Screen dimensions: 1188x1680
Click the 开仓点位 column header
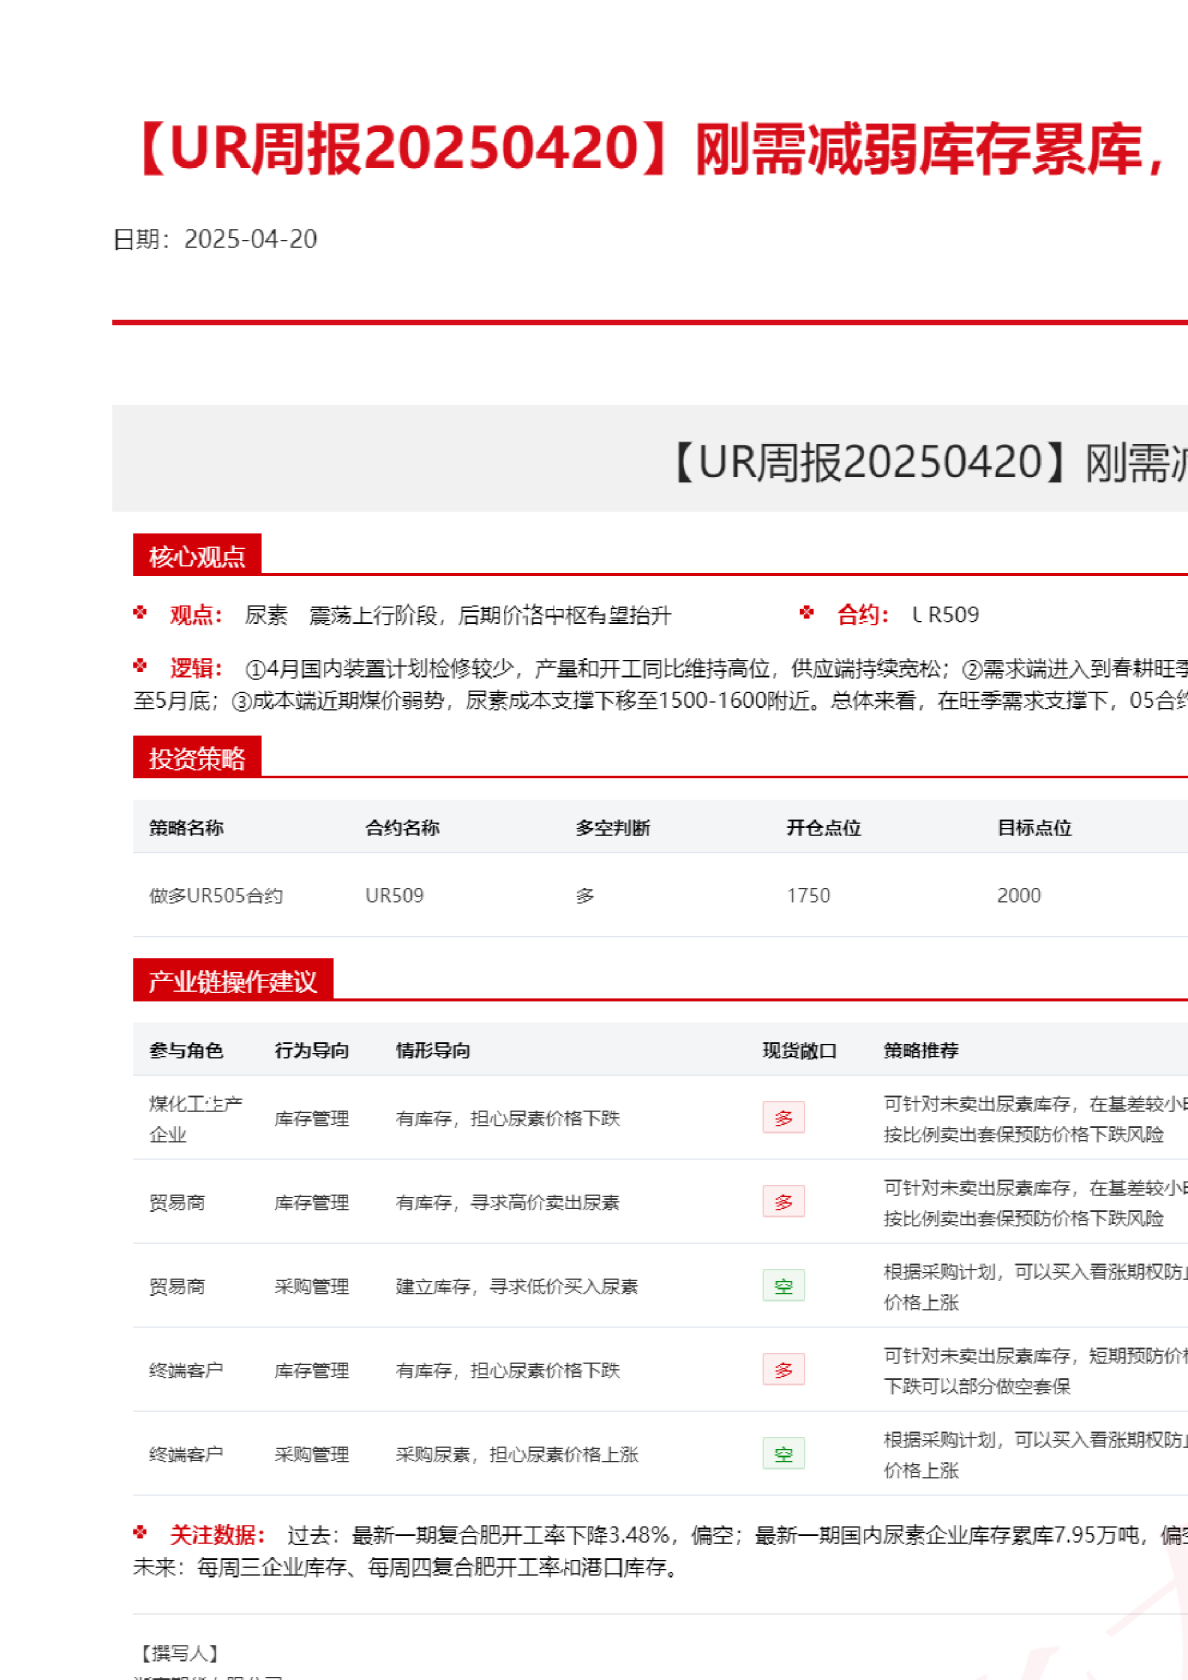tap(823, 828)
